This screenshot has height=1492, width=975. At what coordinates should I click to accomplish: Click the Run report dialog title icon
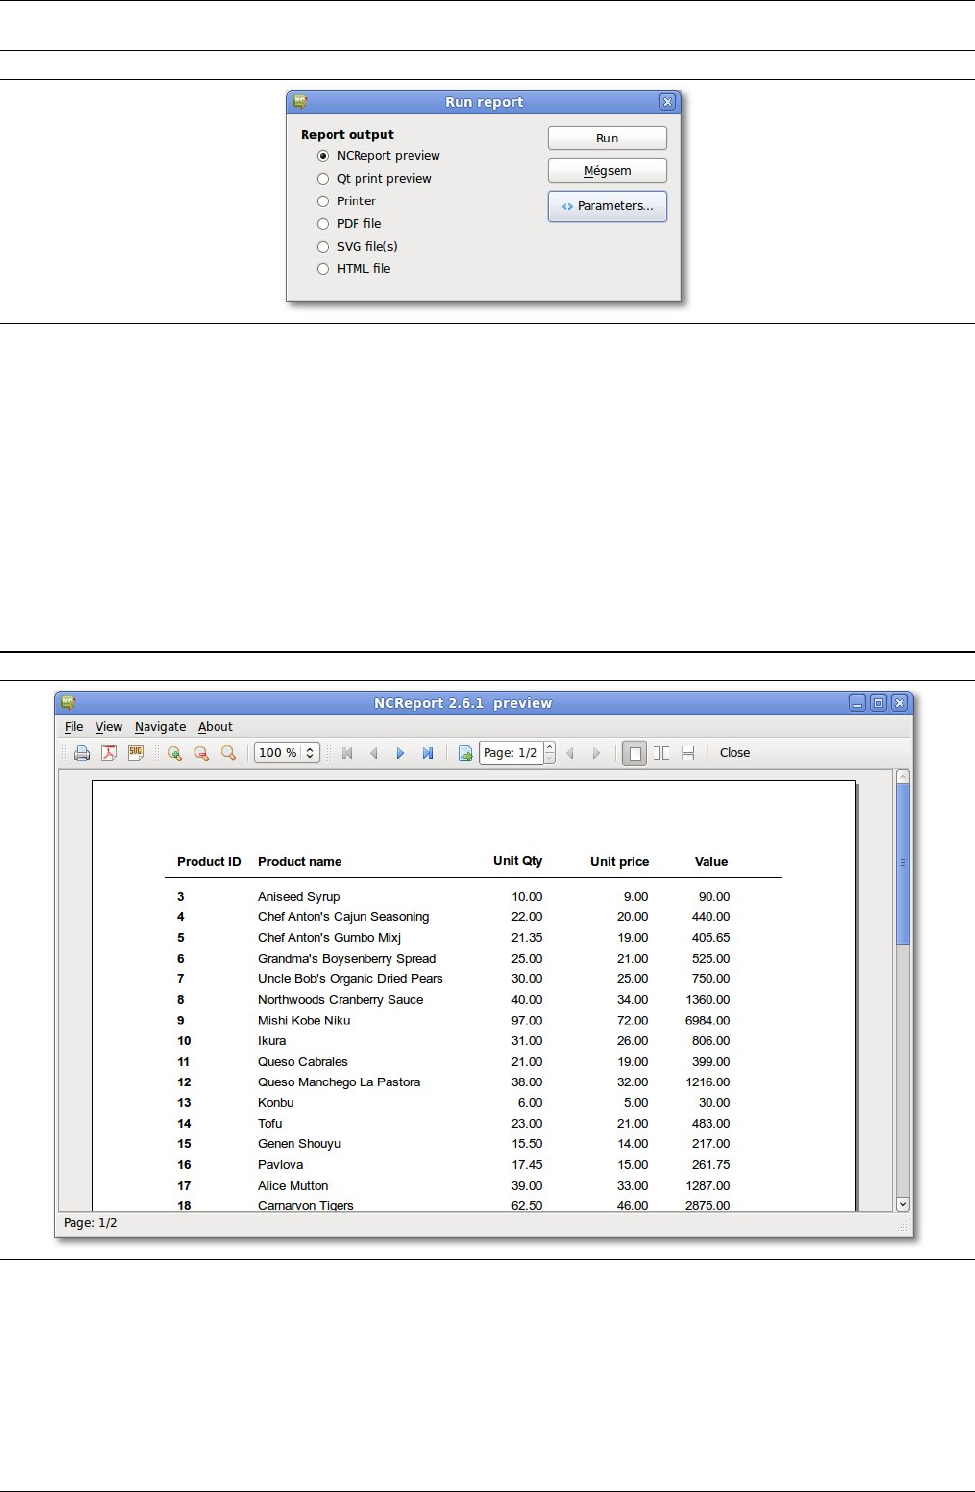click(x=300, y=102)
